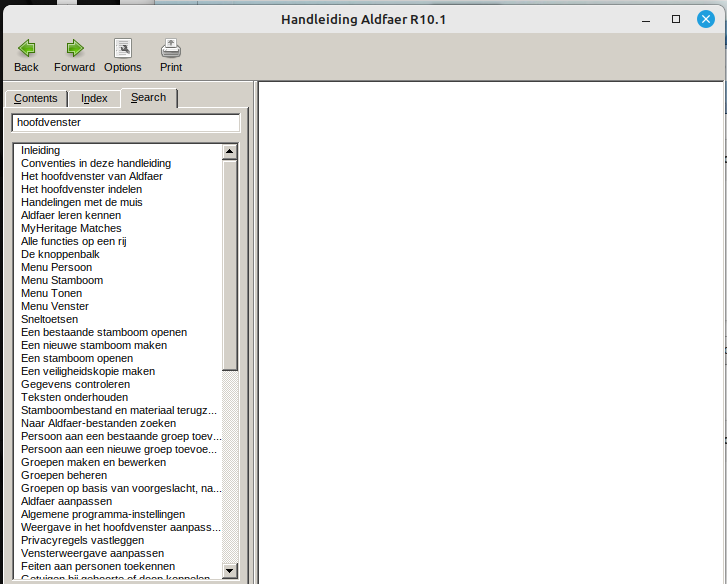Open 'Menu Stamboom' help topic
The width and height of the screenshot is (727, 584).
(62, 280)
